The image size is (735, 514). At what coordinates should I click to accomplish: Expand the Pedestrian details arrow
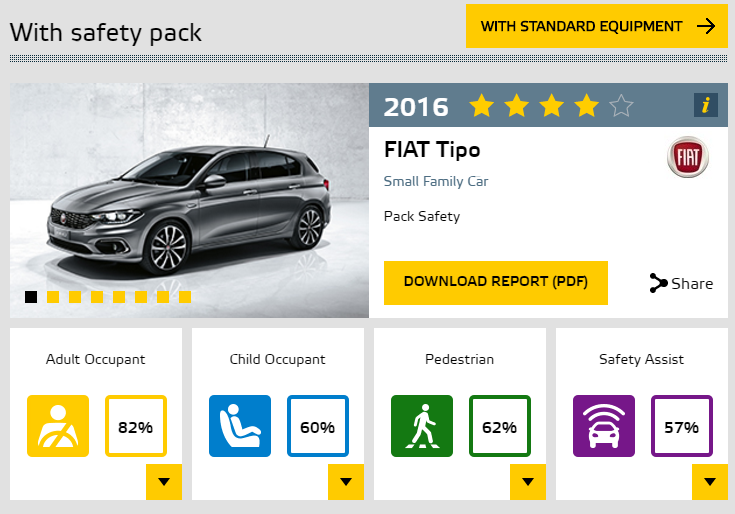click(528, 482)
